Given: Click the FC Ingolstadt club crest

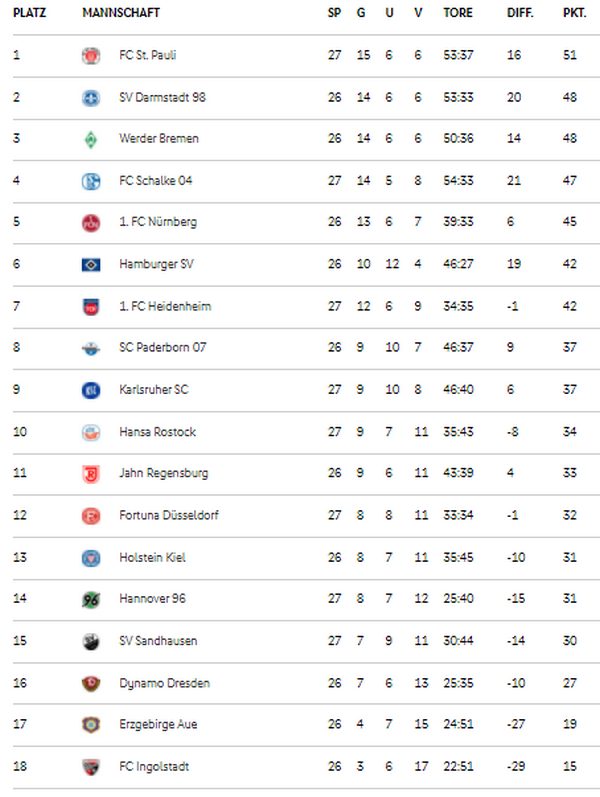Looking at the screenshot, I should click(x=91, y=767).
